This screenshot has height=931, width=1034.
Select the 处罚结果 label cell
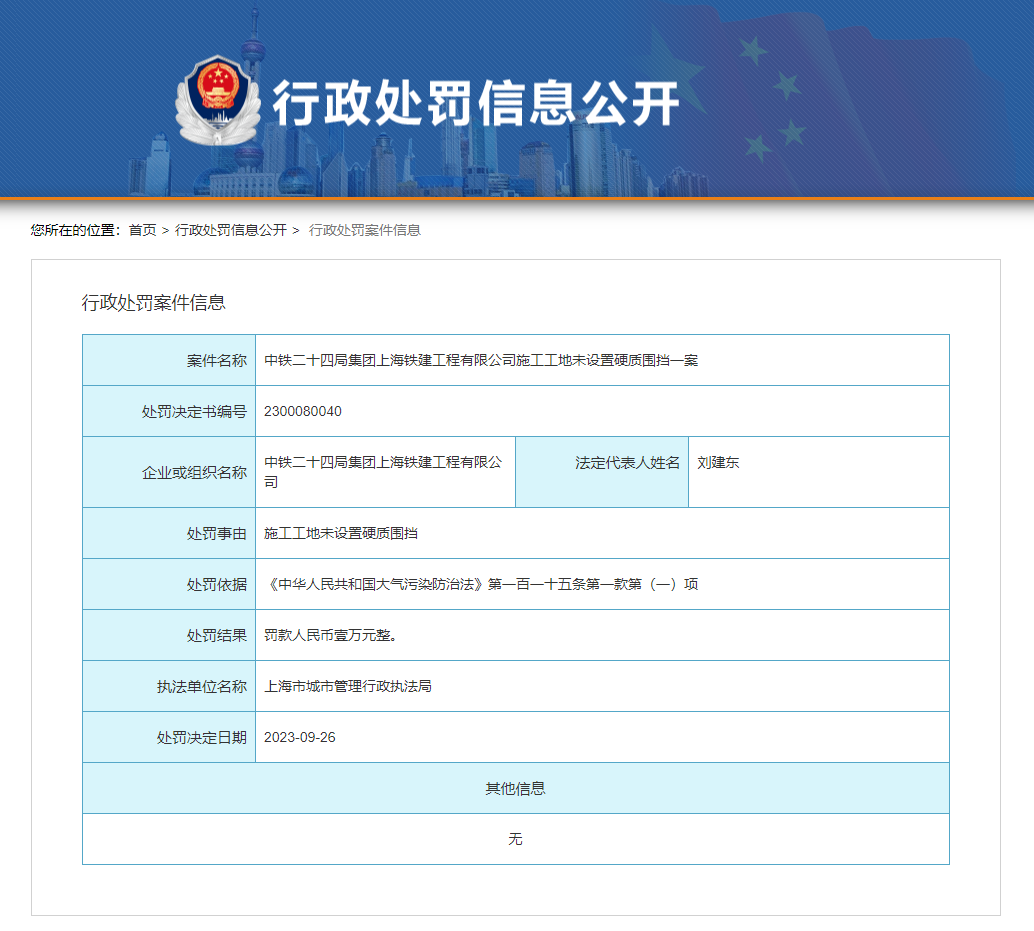169,635
